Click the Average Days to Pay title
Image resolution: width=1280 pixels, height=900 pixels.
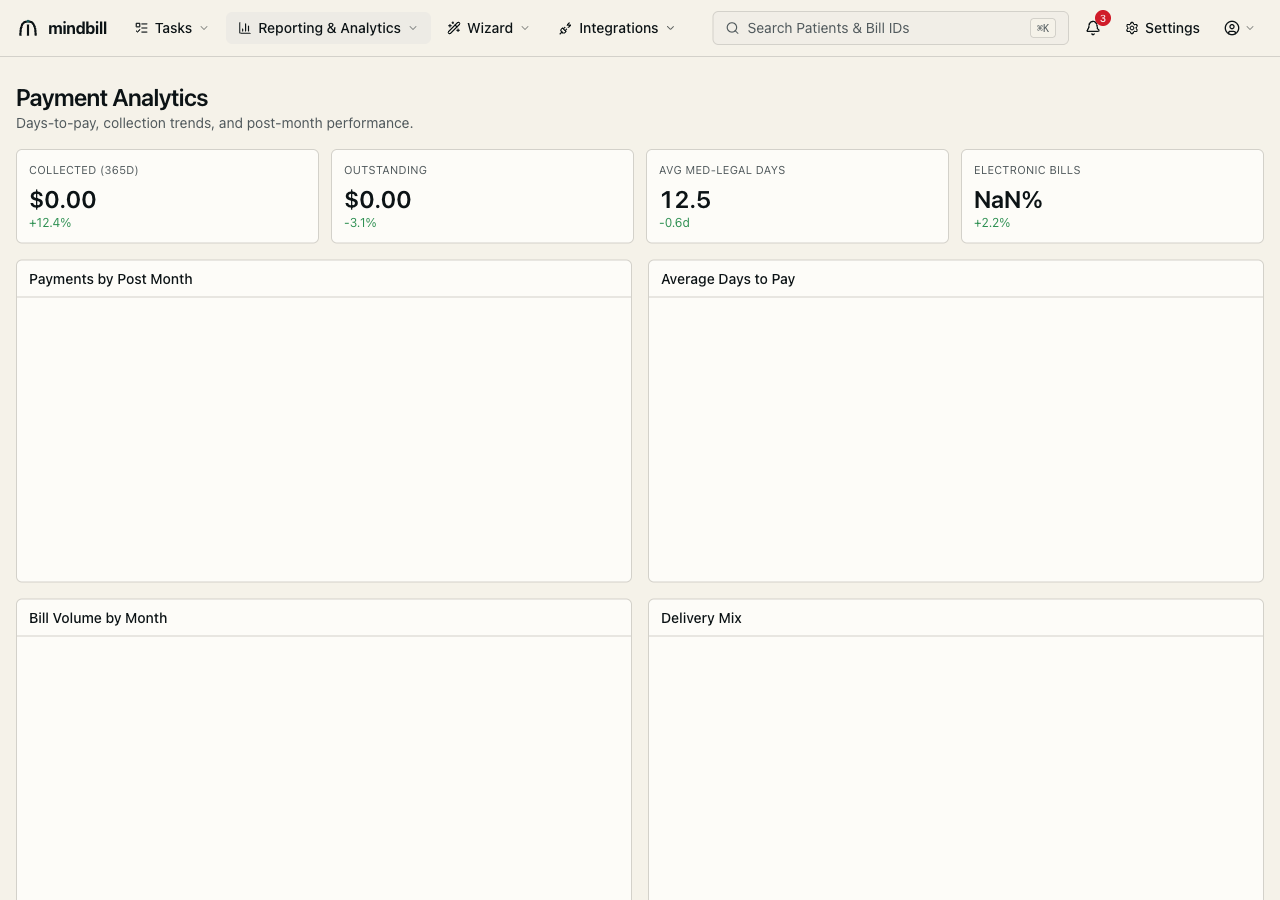(728, 279)
